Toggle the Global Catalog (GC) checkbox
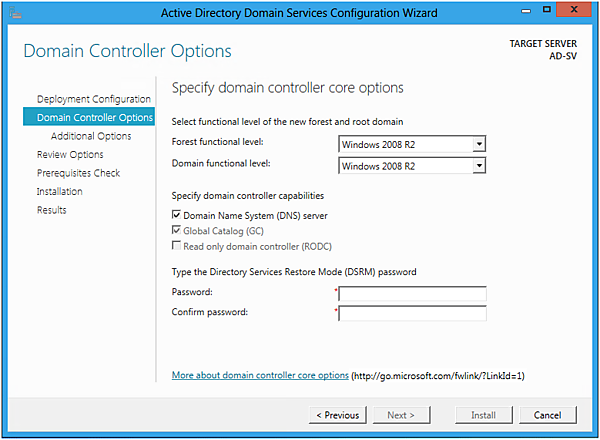Image resolution: width=600 pixels, height=440 pixels. click(177, 231)
